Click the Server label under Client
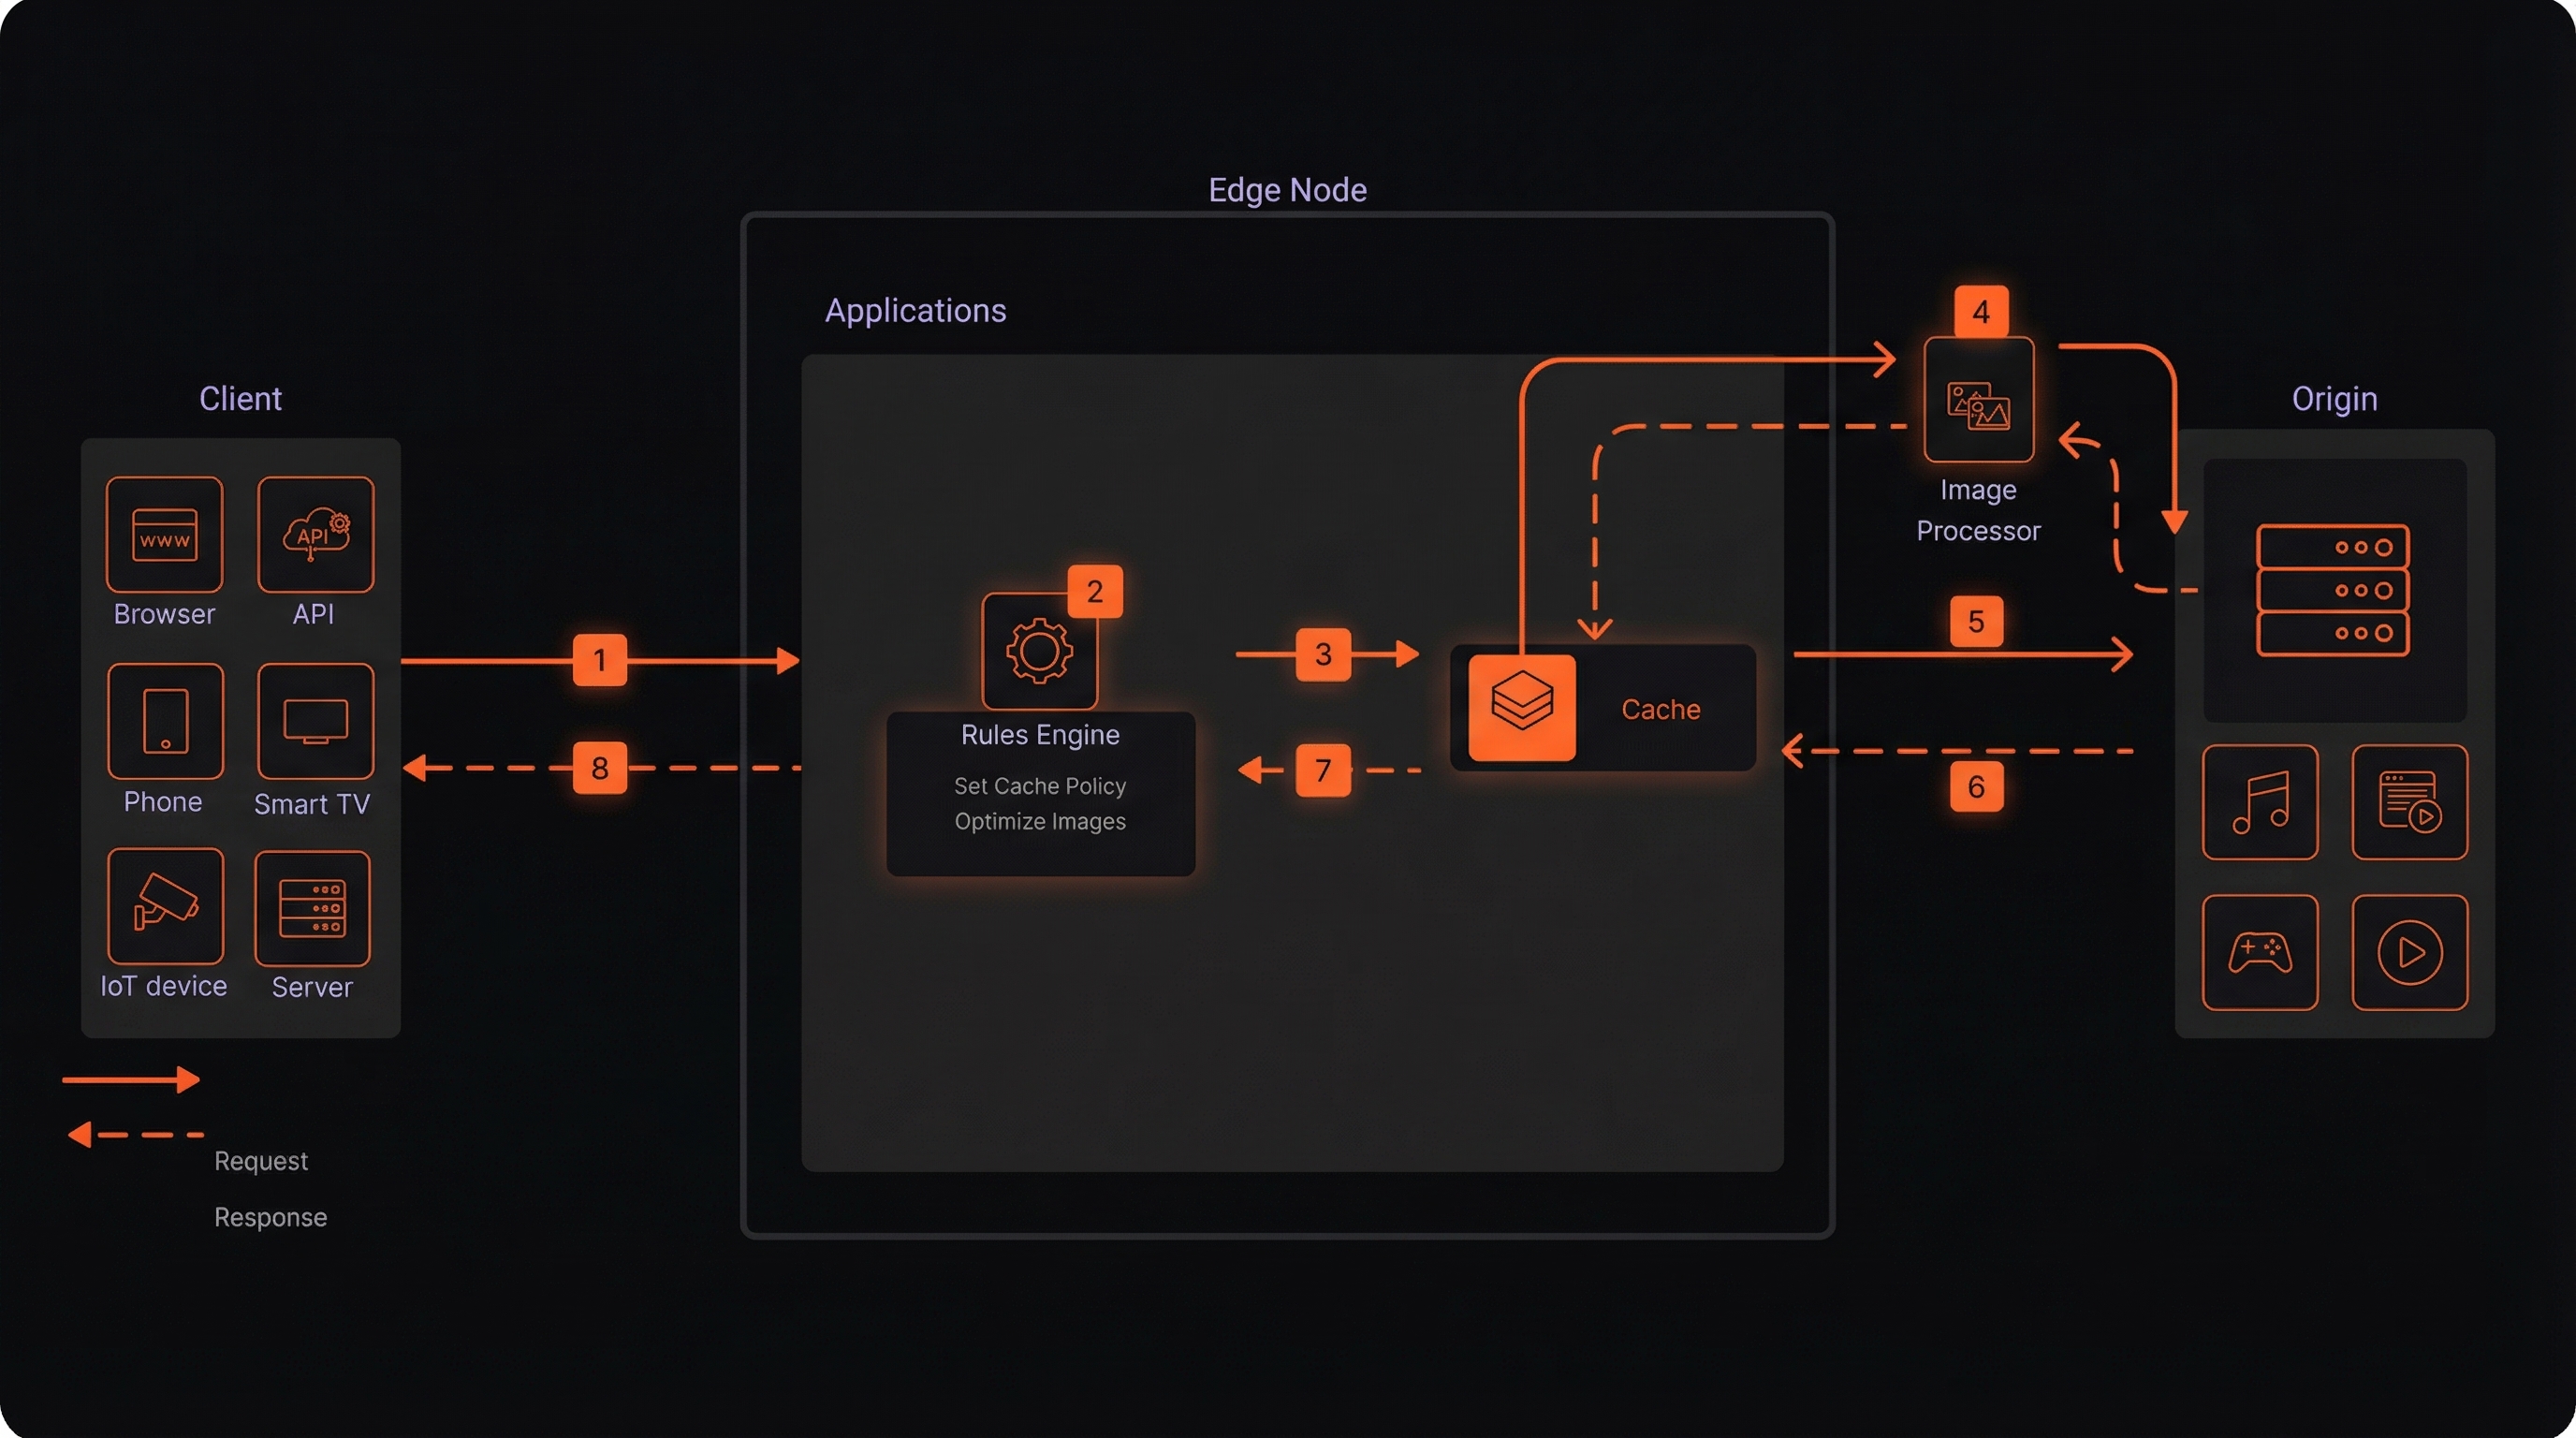This screenshot has width=2576, height=1438. point(312,988)
